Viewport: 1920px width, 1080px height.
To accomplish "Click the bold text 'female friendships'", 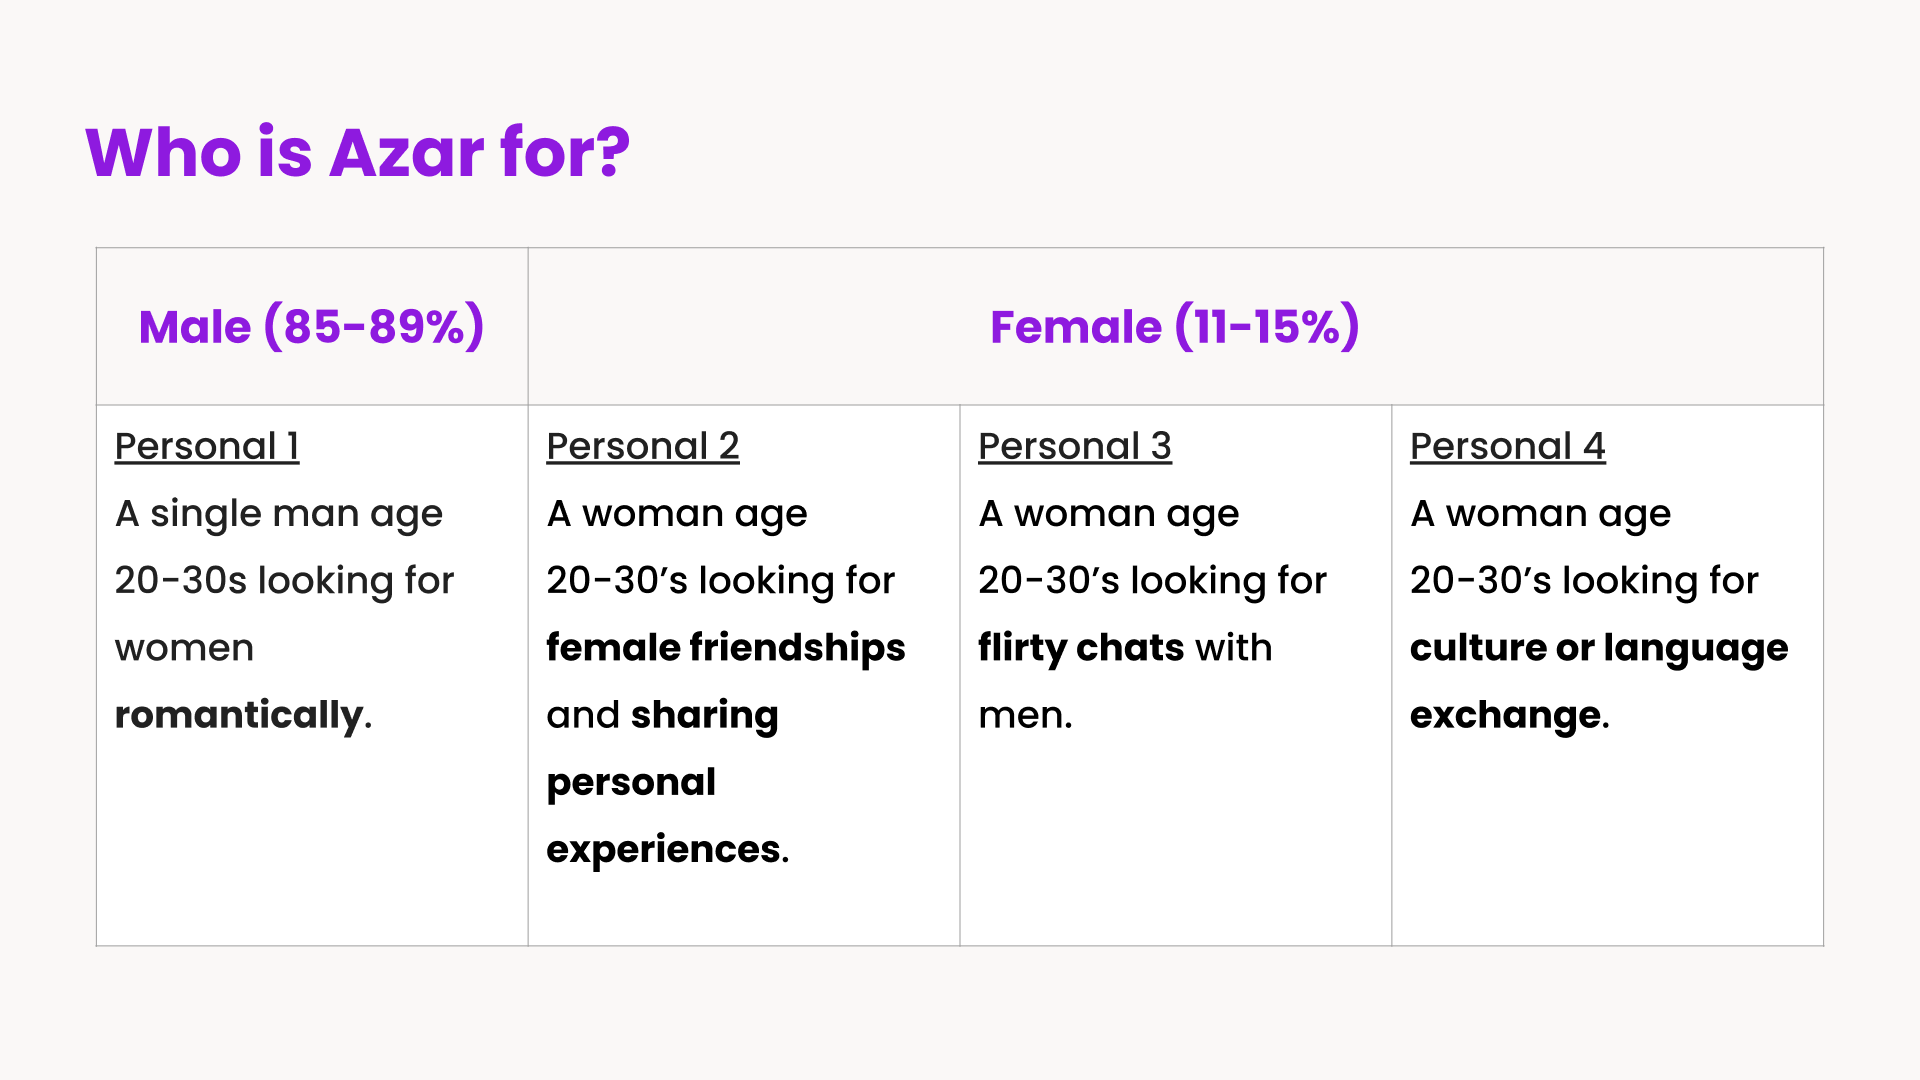I will coord(726,648).
